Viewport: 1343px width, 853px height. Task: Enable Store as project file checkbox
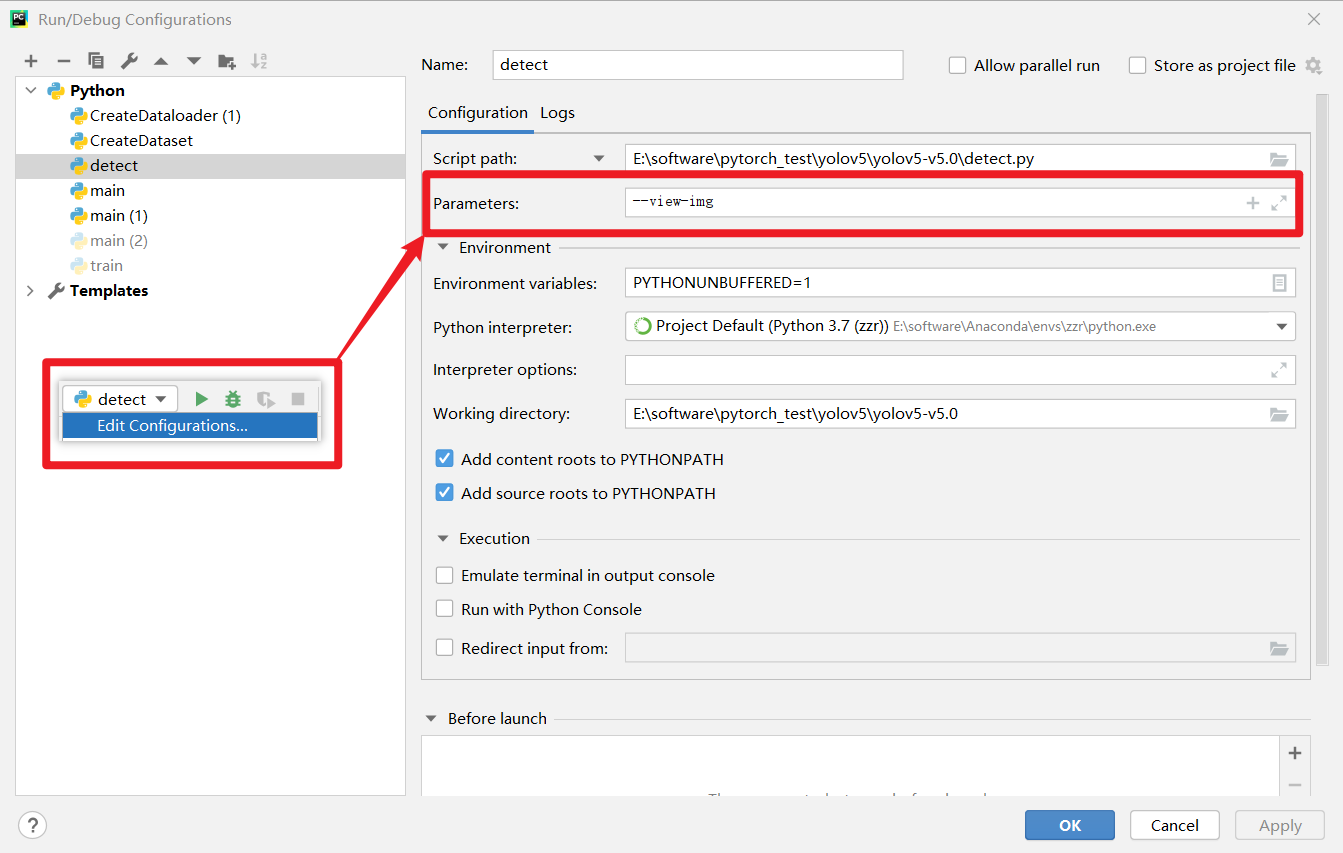point(1137,65)
